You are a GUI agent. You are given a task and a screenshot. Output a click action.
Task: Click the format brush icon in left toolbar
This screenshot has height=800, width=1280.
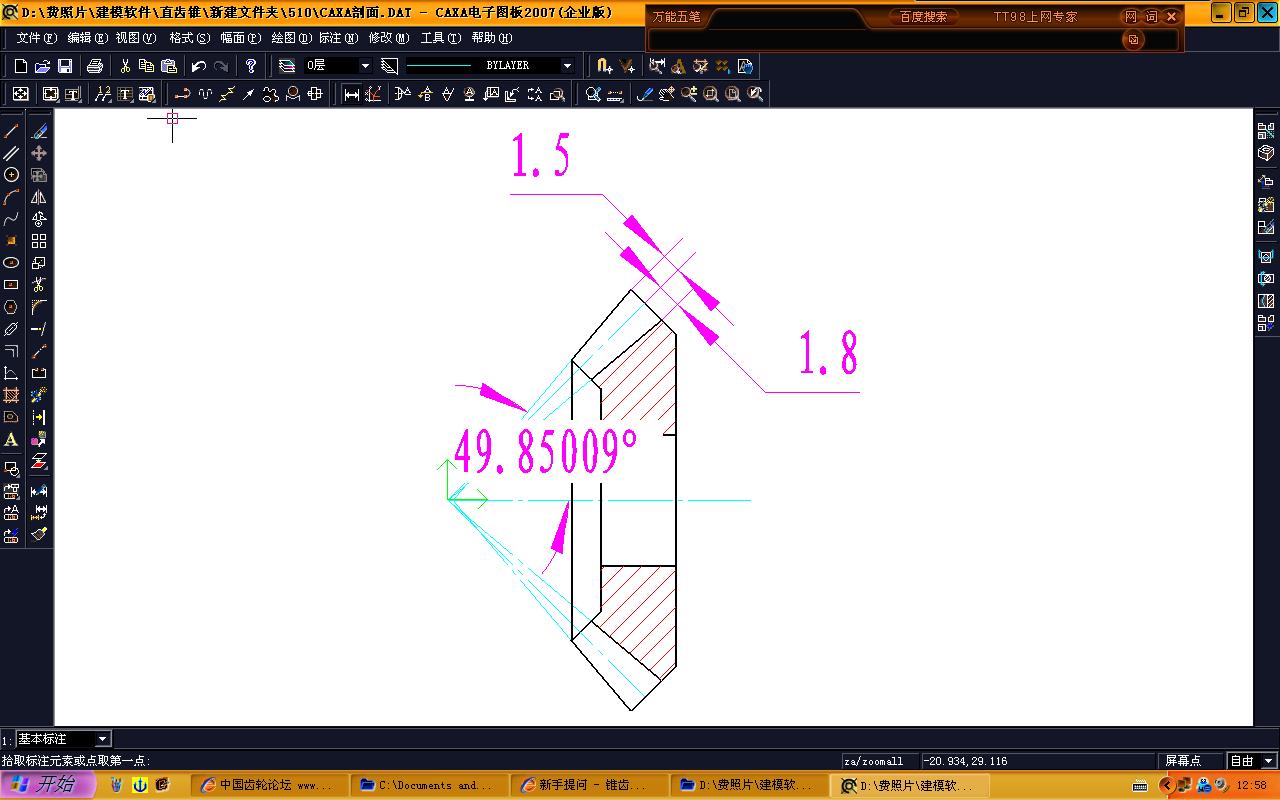39,534
